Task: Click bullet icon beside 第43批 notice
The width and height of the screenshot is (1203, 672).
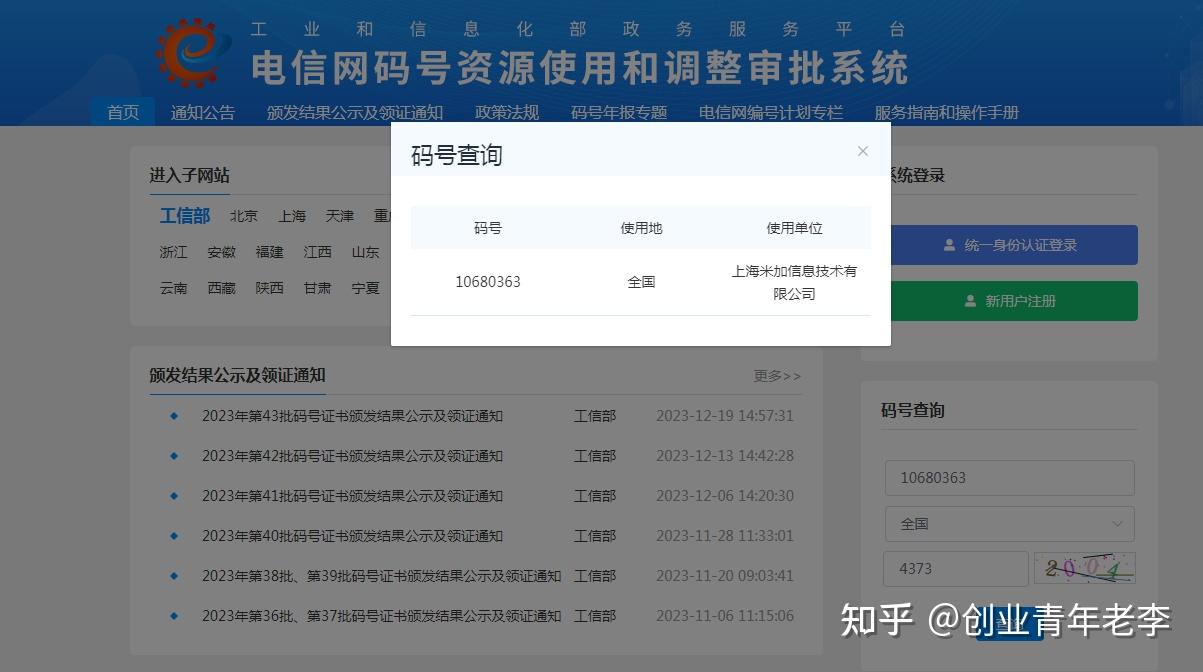Action: [174, 416]
